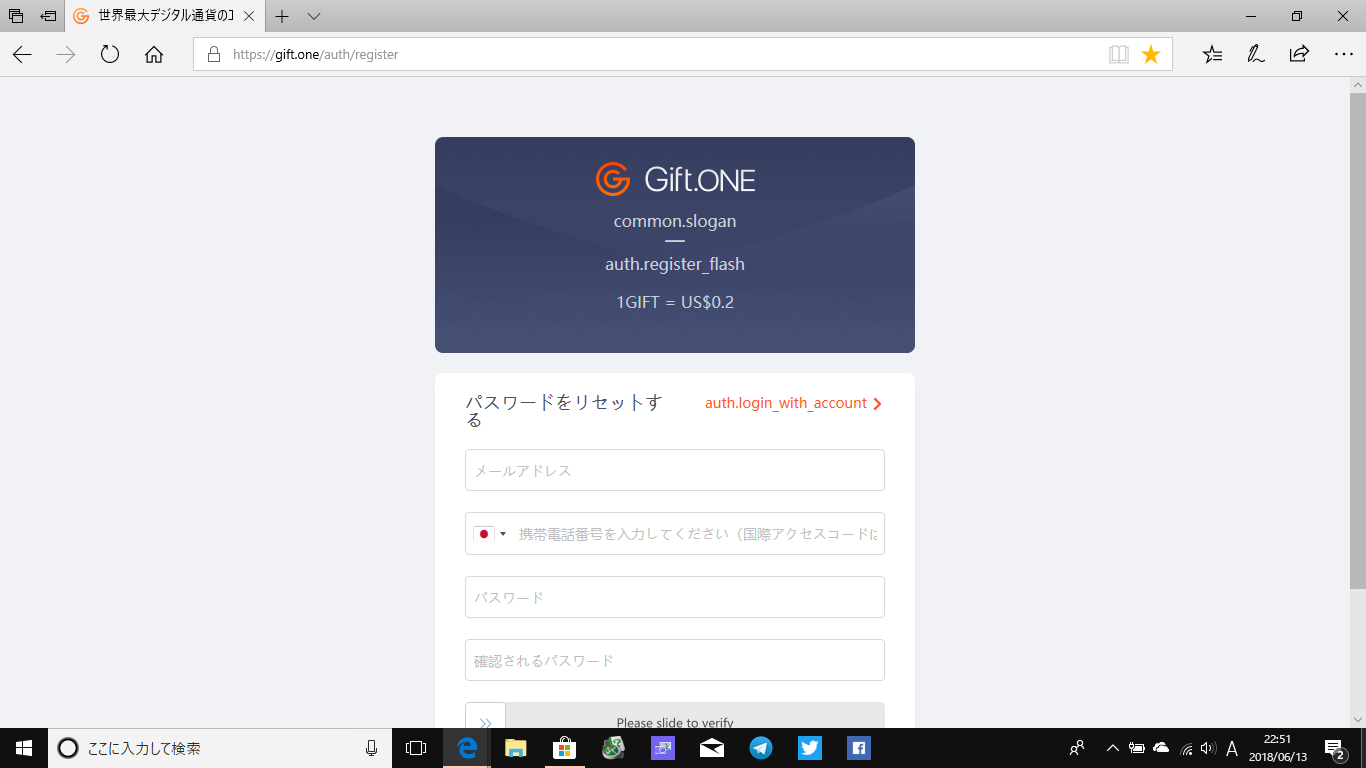Open the volume speaker control
1366x768 pixels.
pyautogui.click(x=1208, y=748)
